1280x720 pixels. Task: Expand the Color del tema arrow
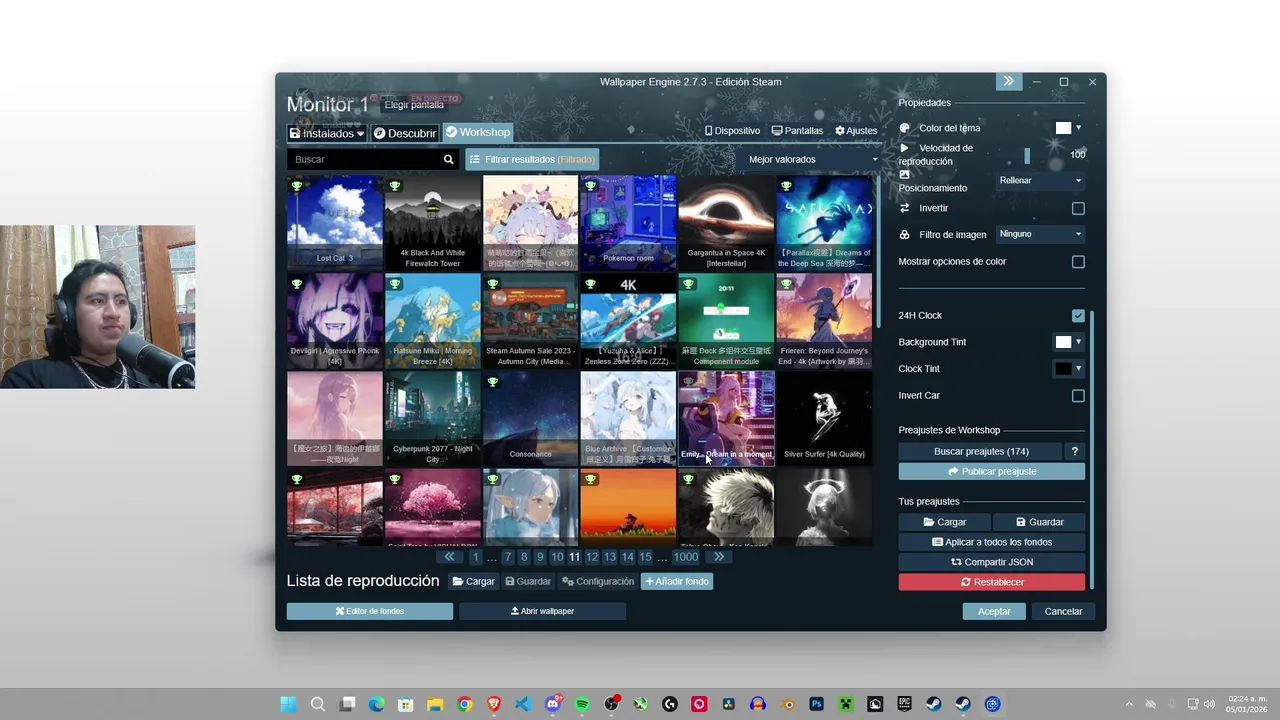click(x=1078, y=128)
